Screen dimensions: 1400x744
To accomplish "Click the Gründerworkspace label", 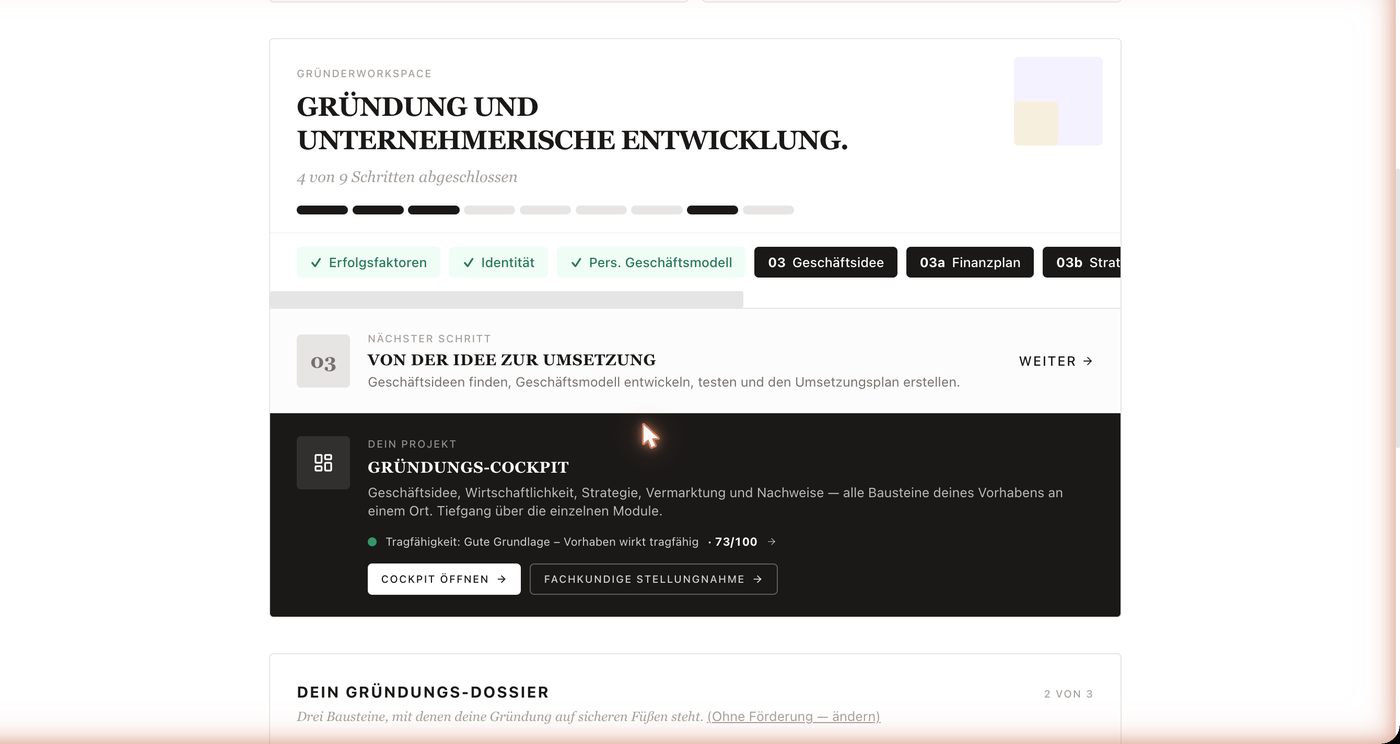I will [x=364, y=74].
